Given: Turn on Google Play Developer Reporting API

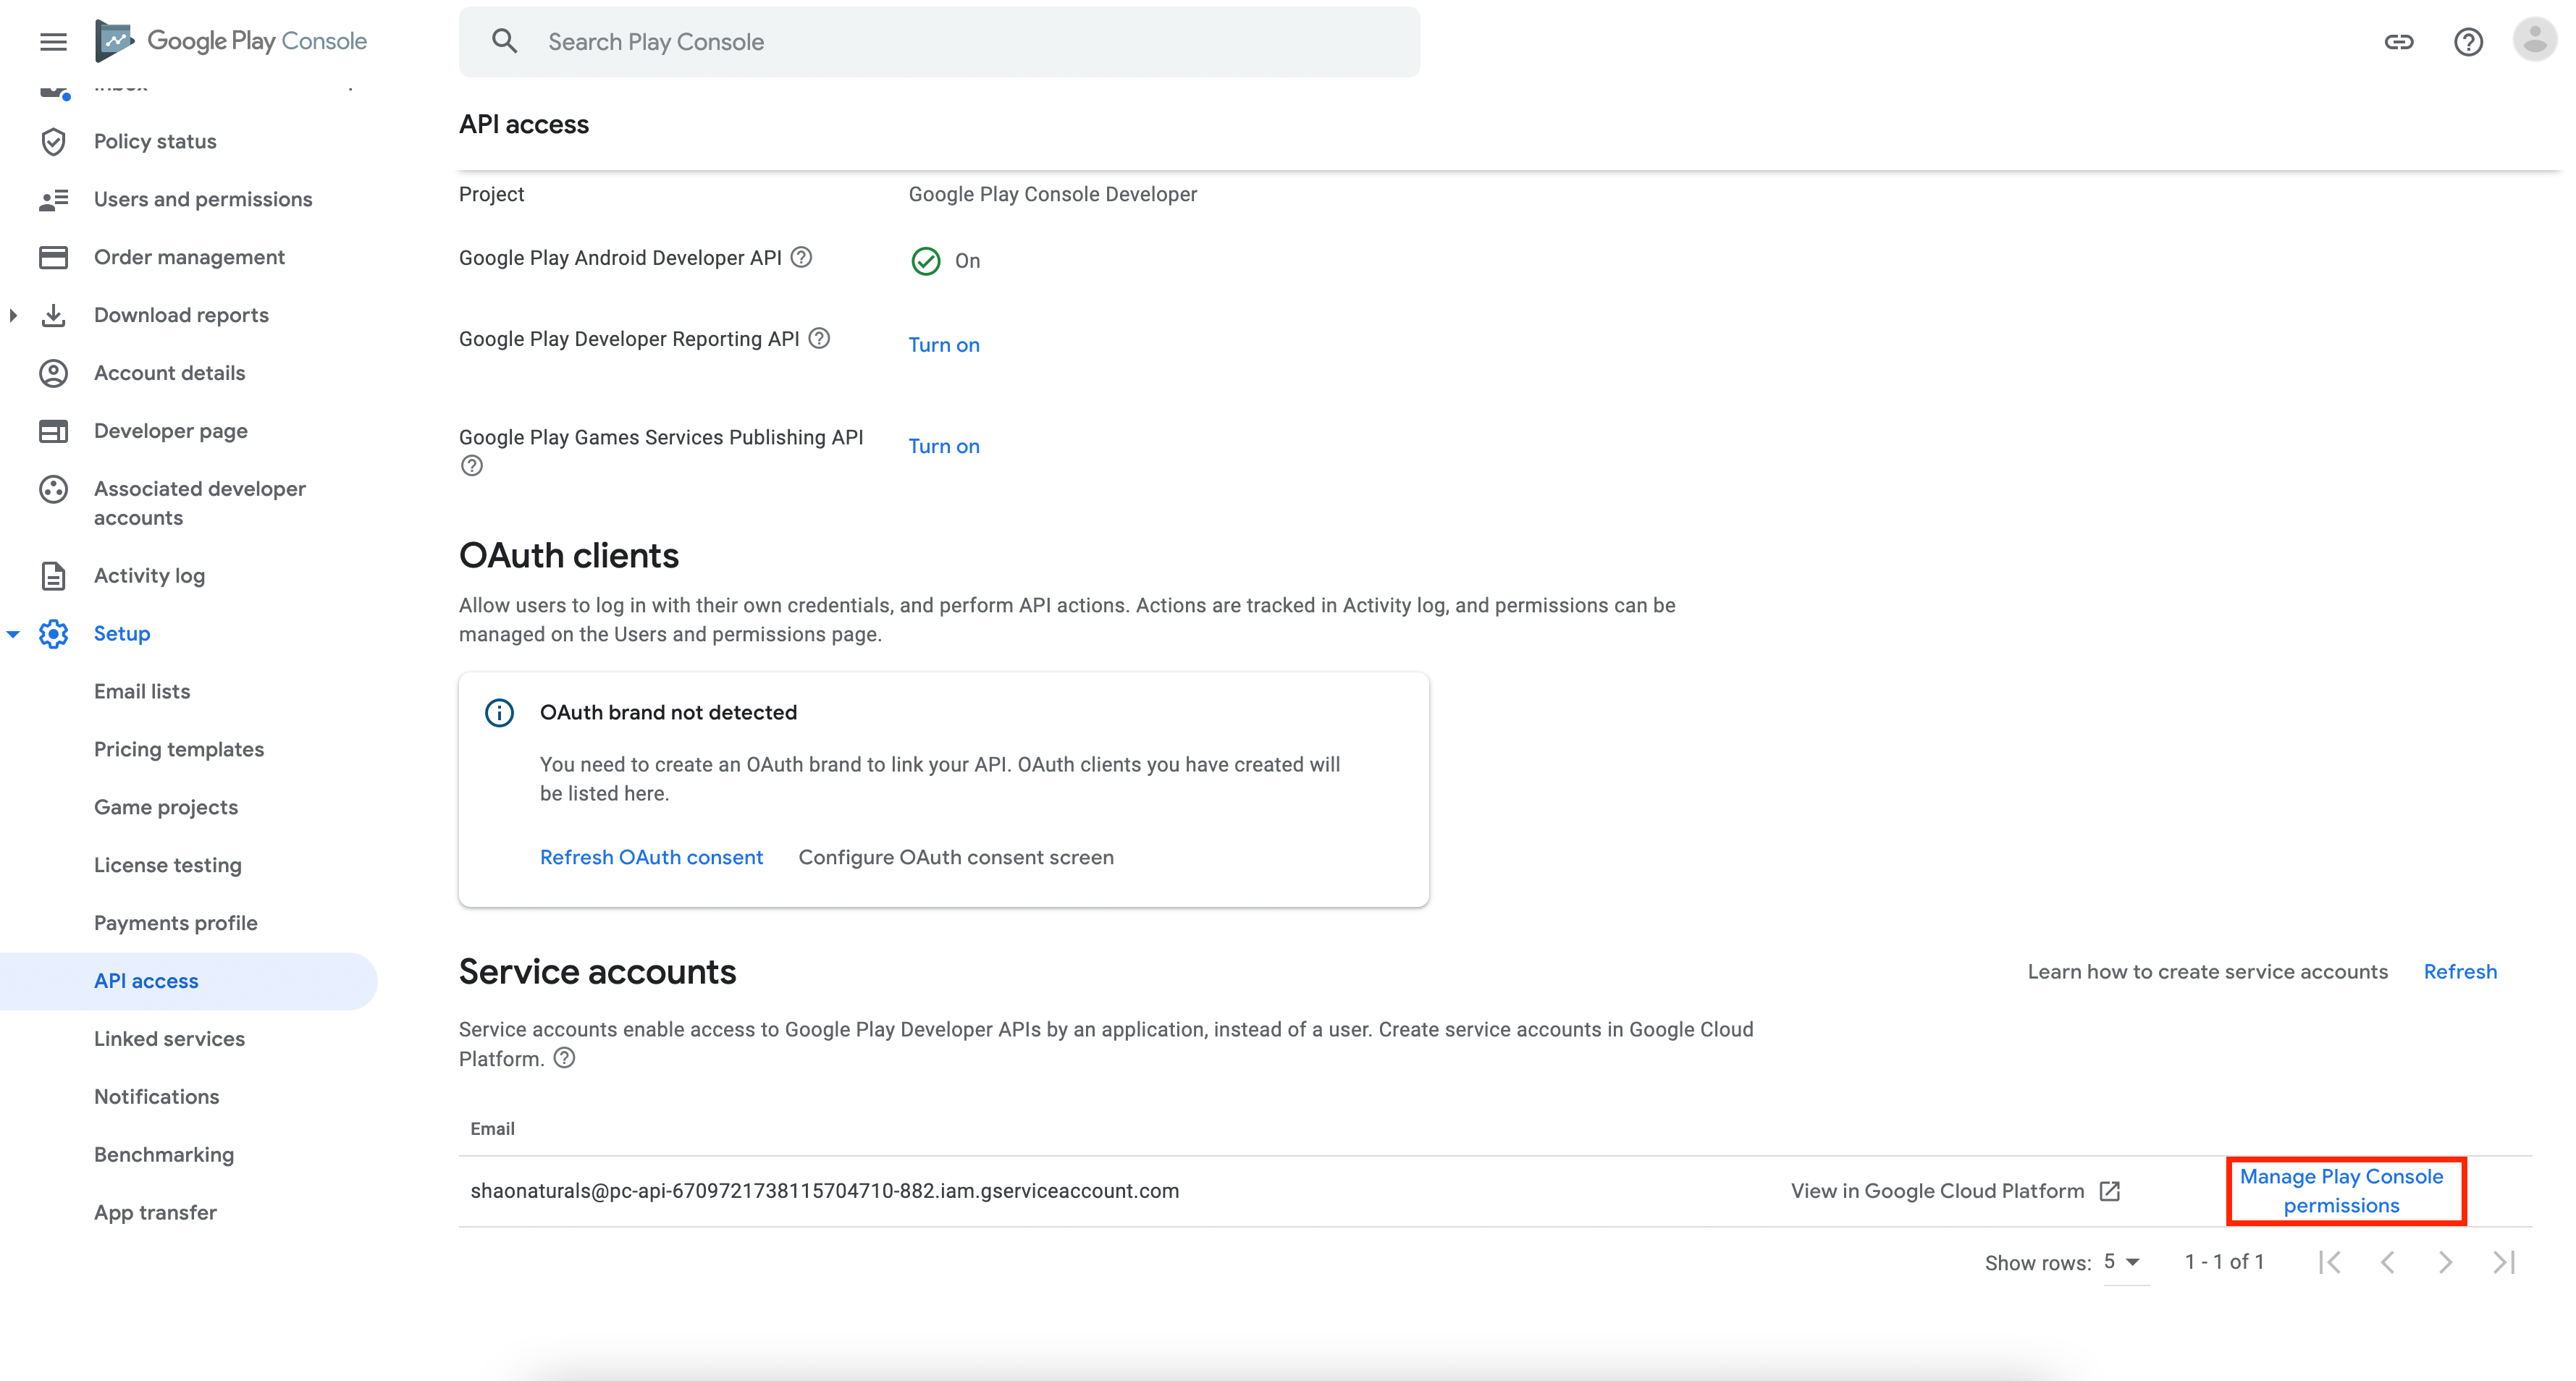Looking at the screenshot, I should point(943,344).
